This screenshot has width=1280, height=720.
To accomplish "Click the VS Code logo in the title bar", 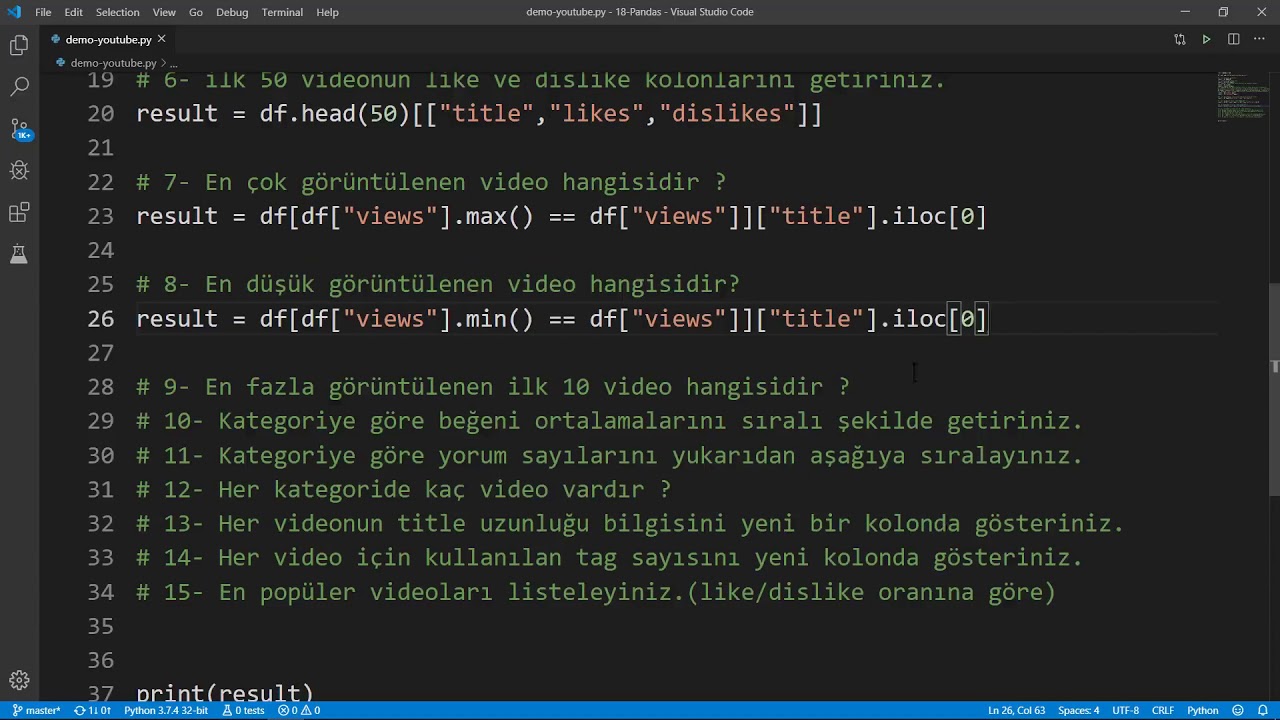I will (x=13, y=12).
